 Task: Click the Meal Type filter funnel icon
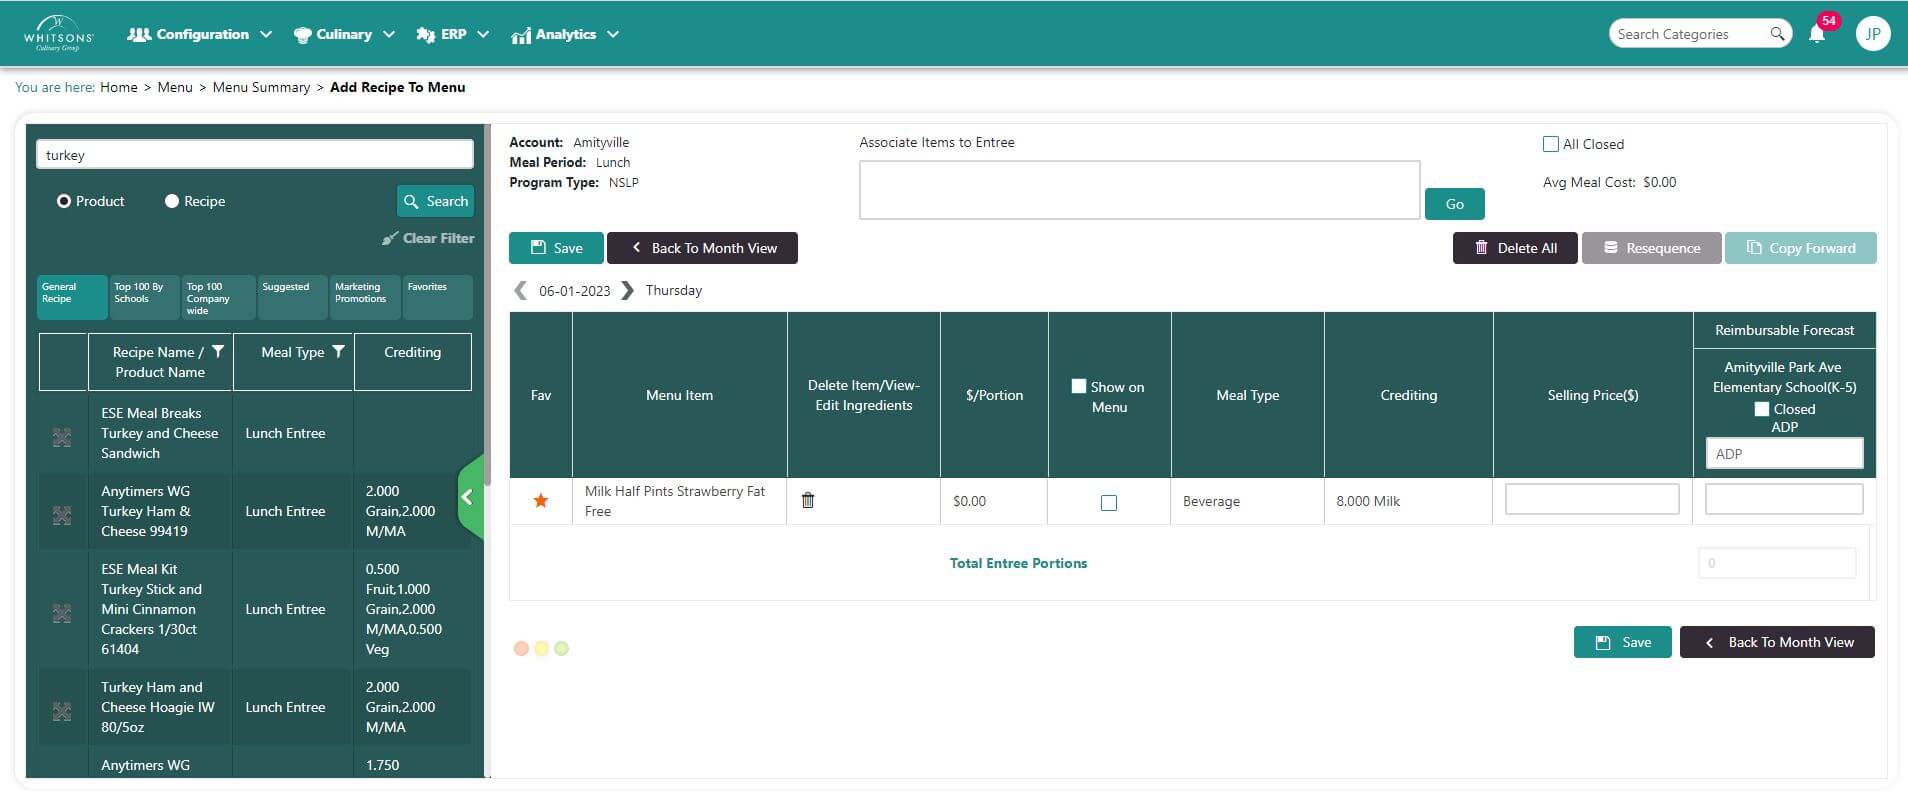click(338, 352)
